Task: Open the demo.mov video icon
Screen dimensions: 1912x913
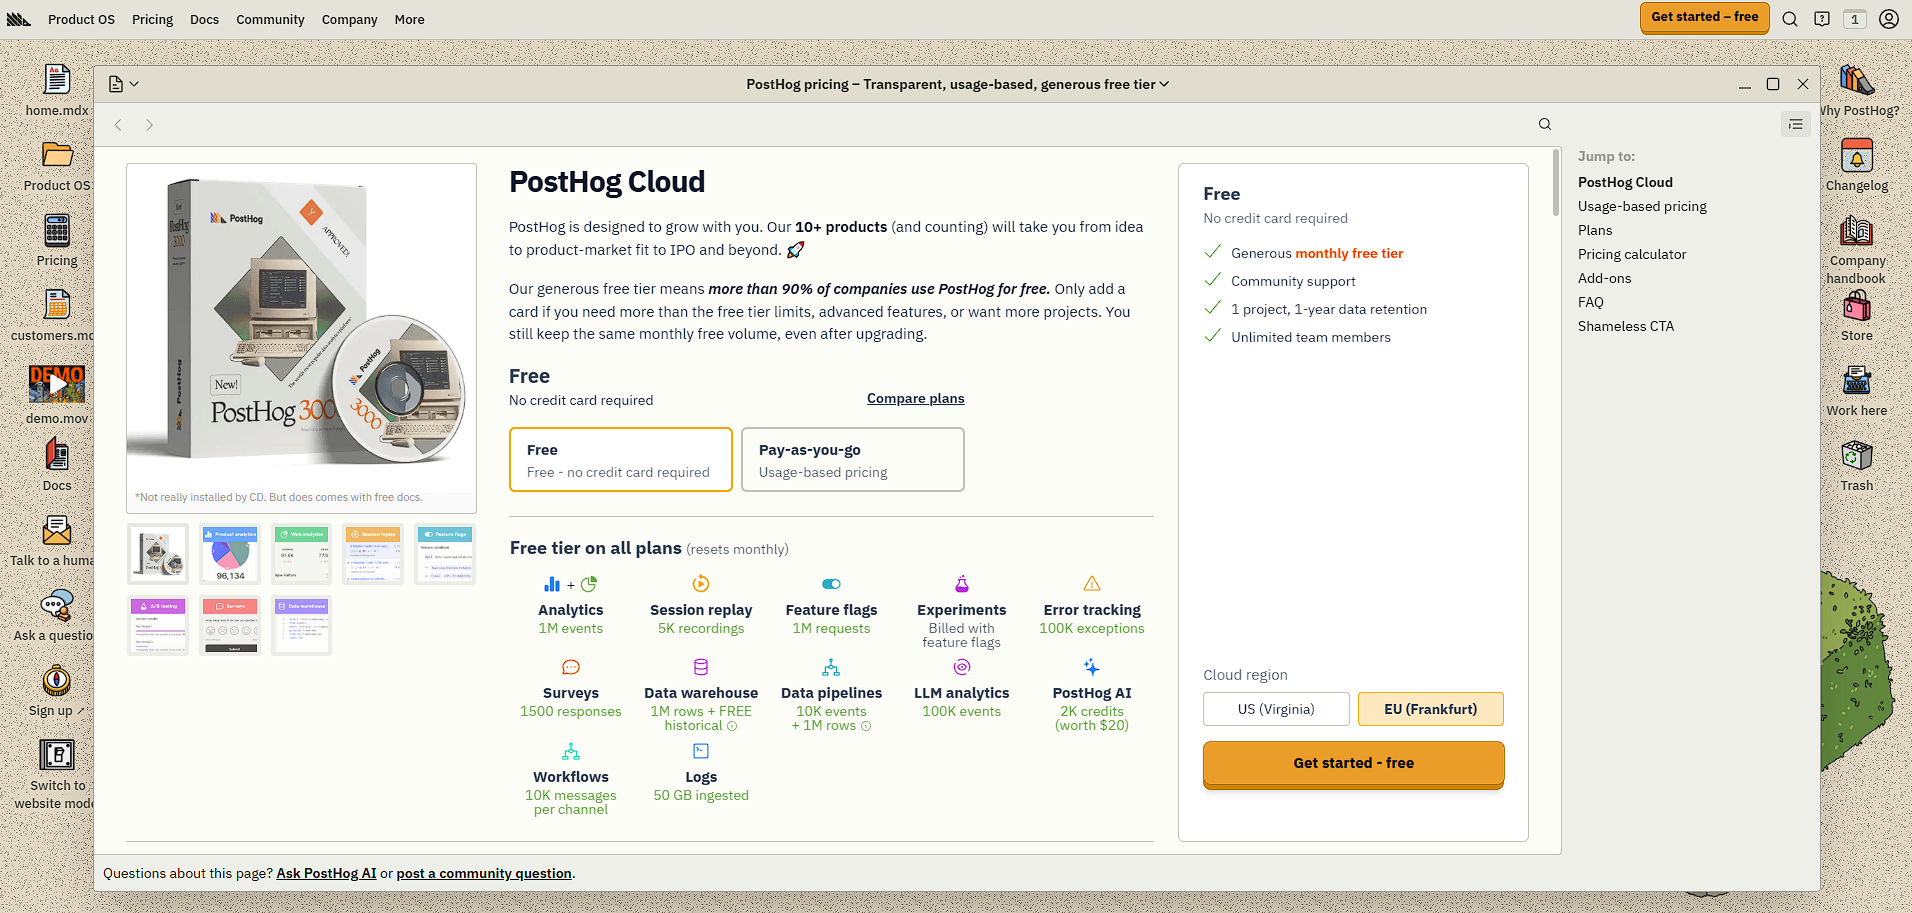Action: point(57,394)
